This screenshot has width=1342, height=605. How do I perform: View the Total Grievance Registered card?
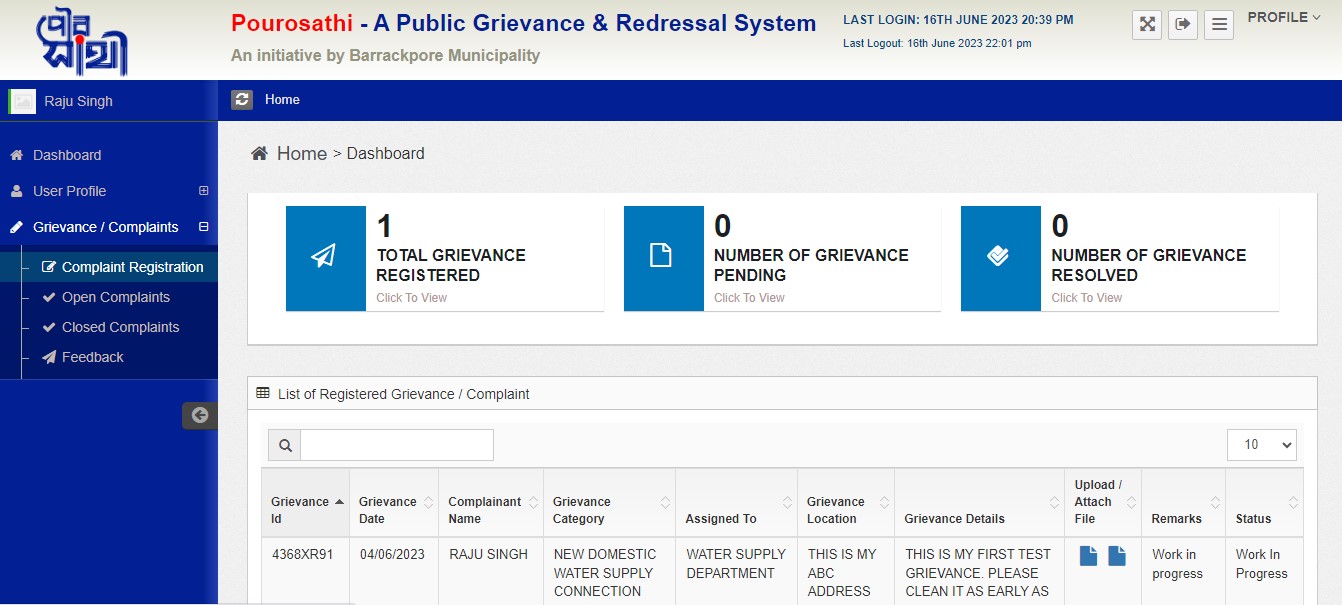tap(444, 259)
